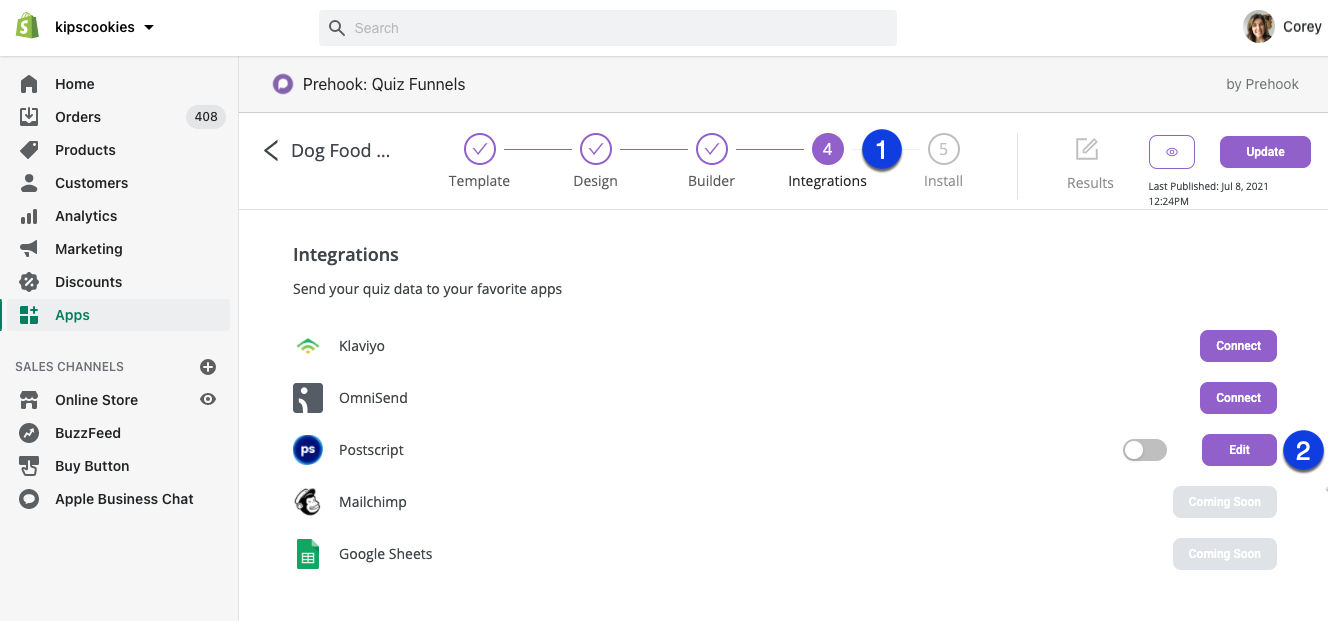Click the Buy Button channel icon
The image size is (1328, 621).
click(x=29, y=466)
